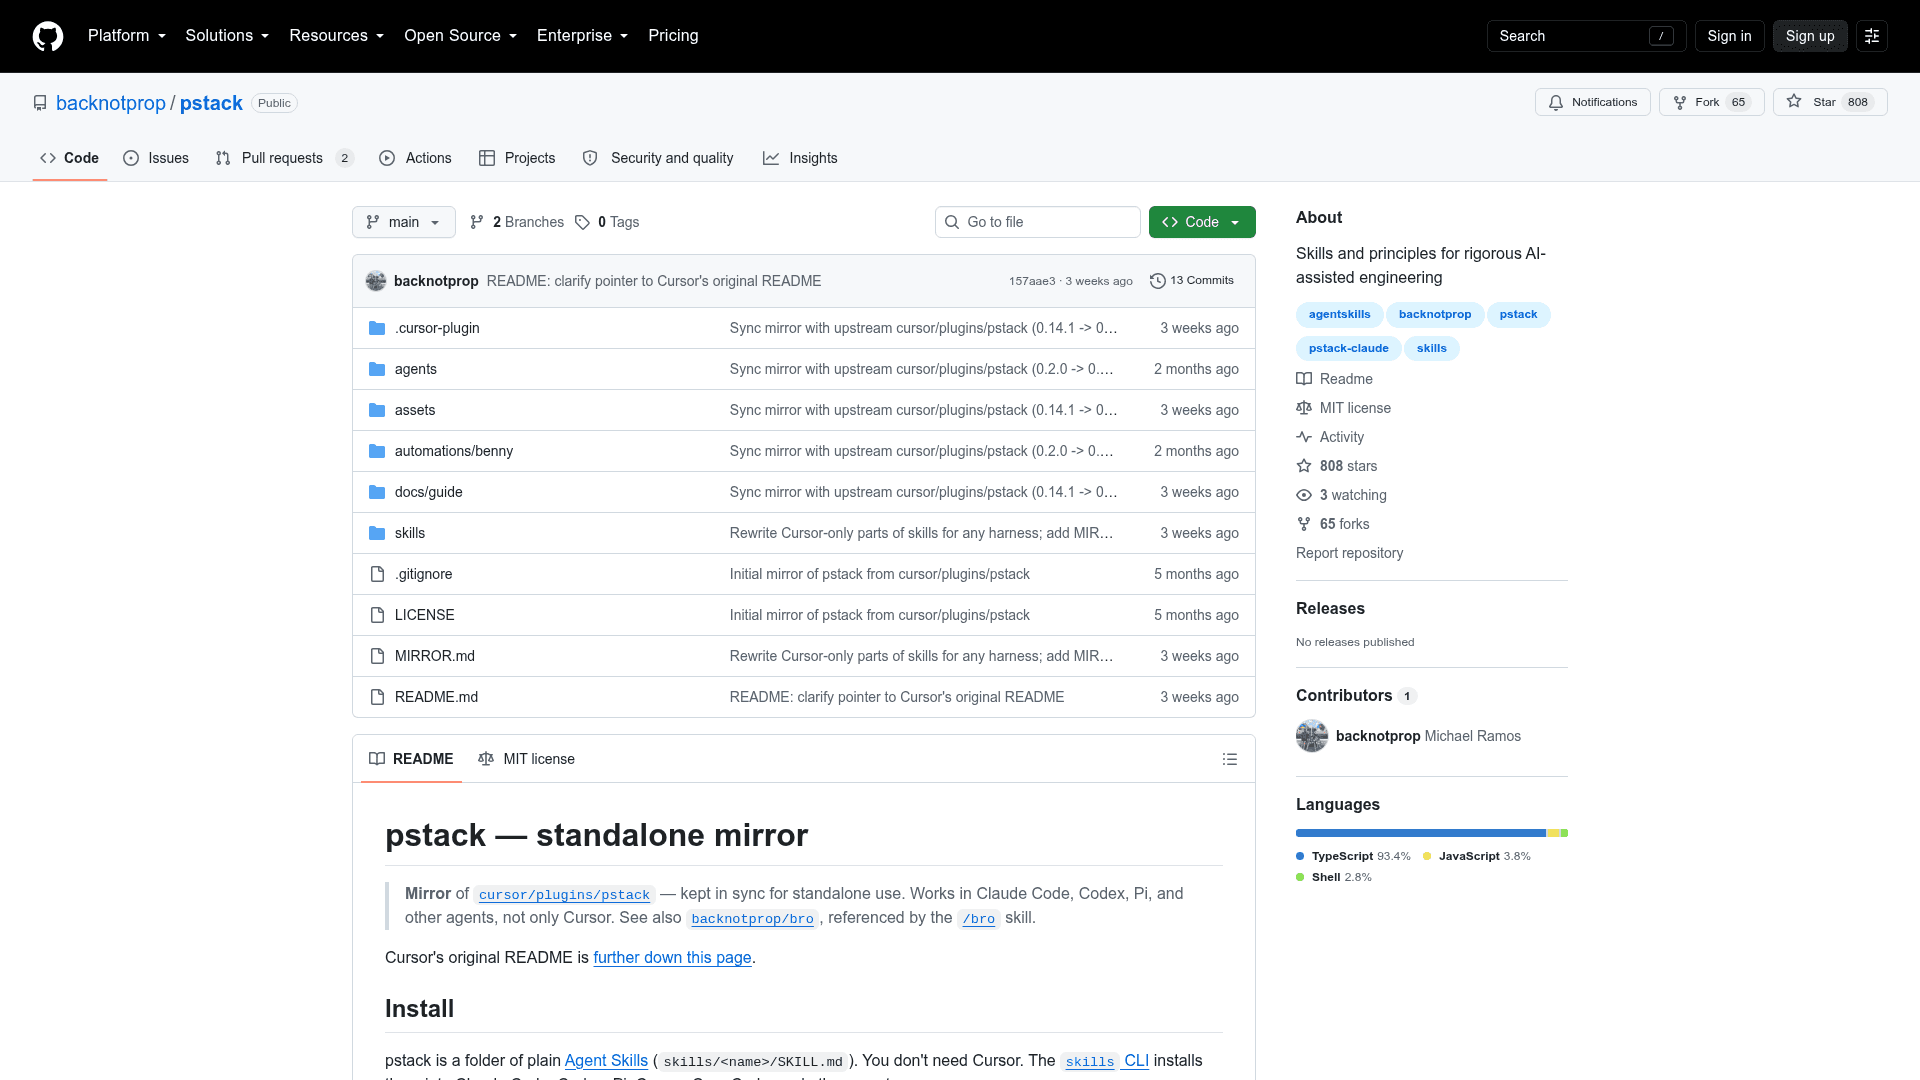Open the README outline list icon

tap(1230, 759)
